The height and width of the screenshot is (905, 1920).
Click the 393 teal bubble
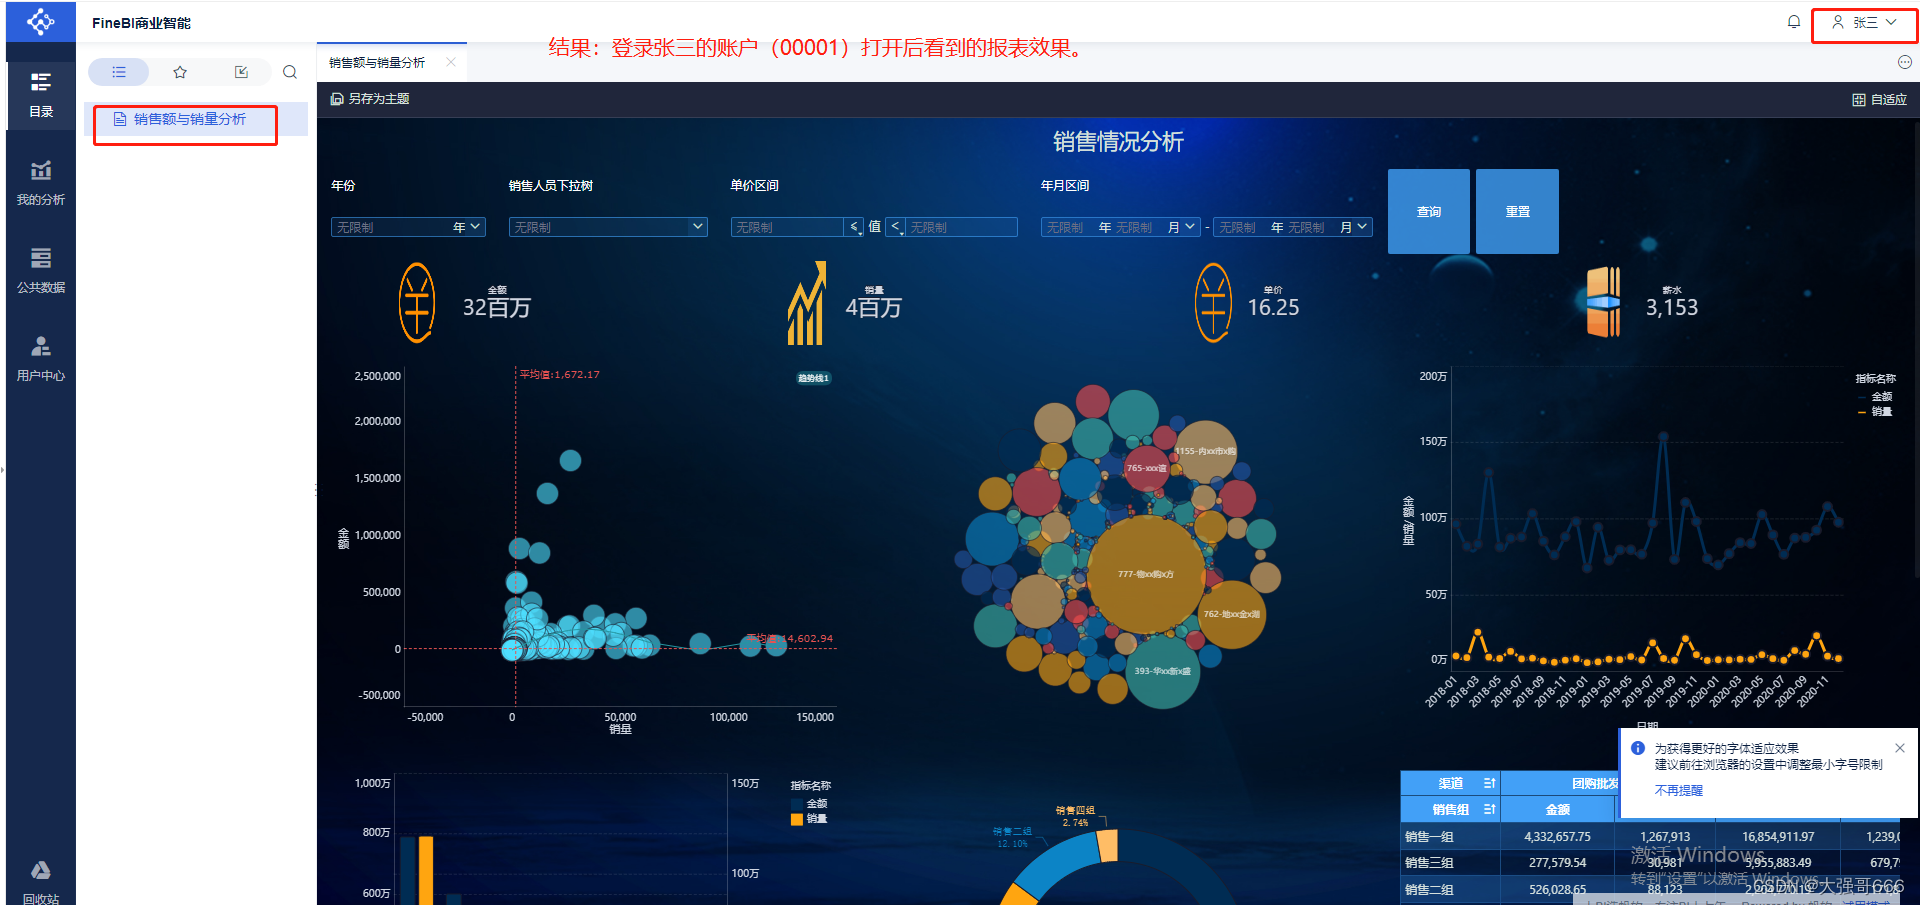[x=1162, y=671]
